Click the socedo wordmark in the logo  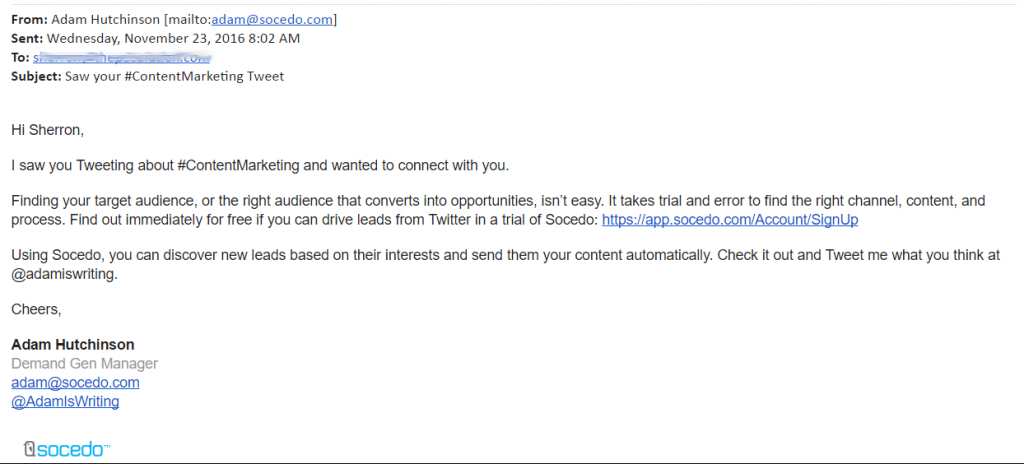point(73,450)
